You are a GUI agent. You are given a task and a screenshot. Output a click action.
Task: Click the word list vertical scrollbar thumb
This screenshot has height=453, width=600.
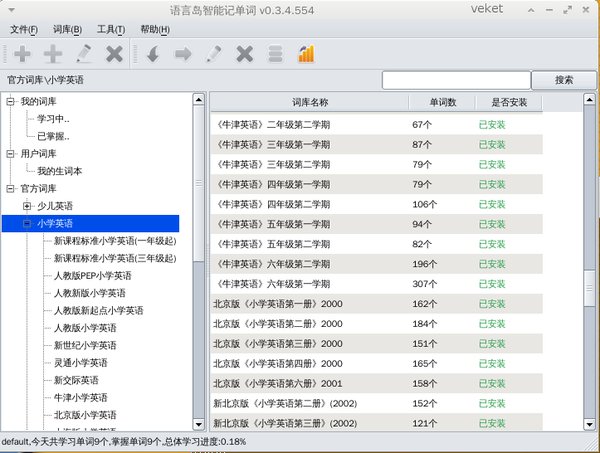(x=589, y=288)
